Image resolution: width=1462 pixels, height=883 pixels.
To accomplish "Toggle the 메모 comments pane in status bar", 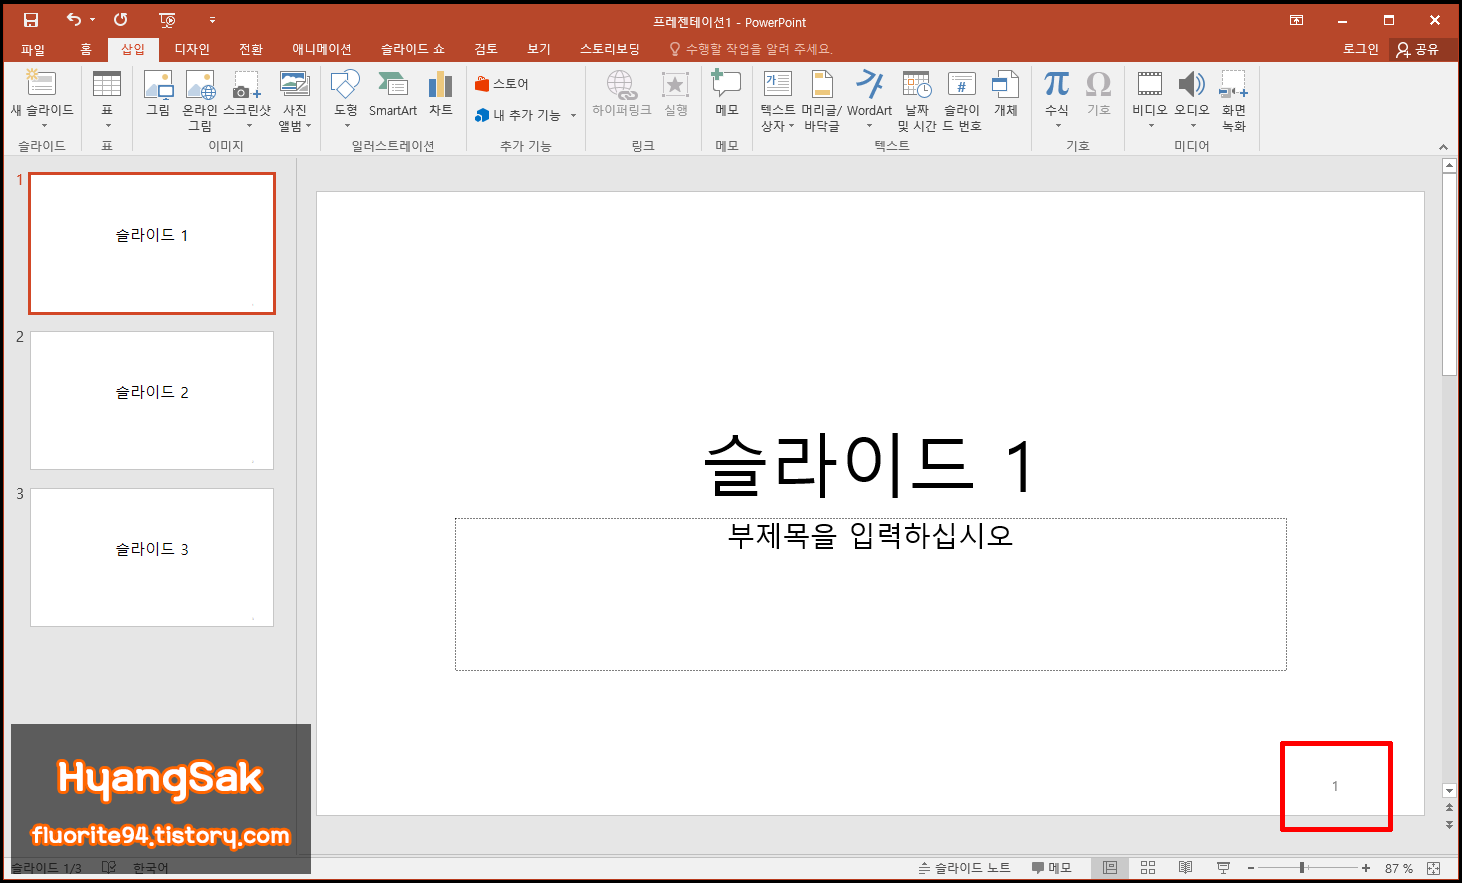I will (1051, 868).
